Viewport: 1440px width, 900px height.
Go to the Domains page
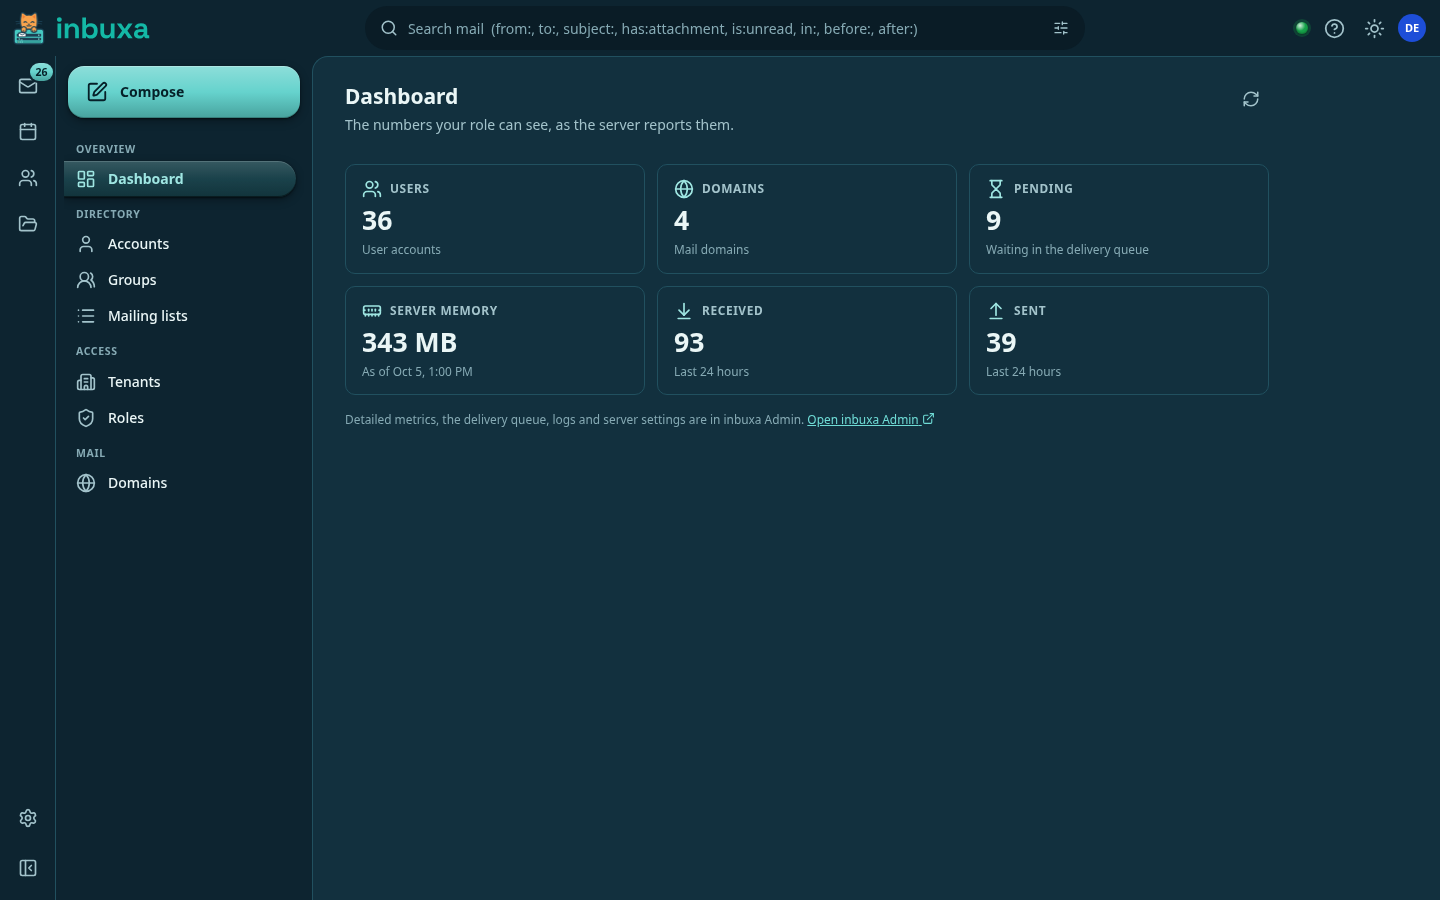click(180, 483)
